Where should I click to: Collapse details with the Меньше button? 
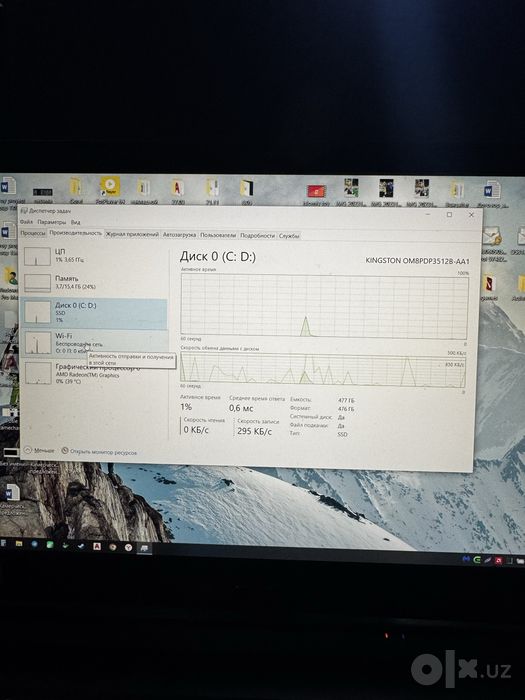pyautogui.click(x=39, y=450)
